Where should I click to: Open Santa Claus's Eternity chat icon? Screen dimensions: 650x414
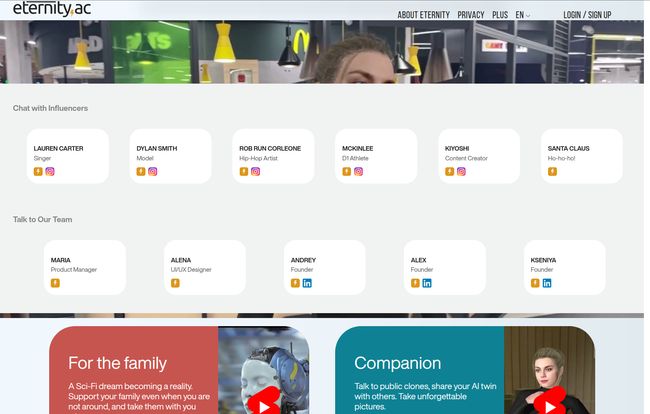pyautogui.click(x=552, y=172)
